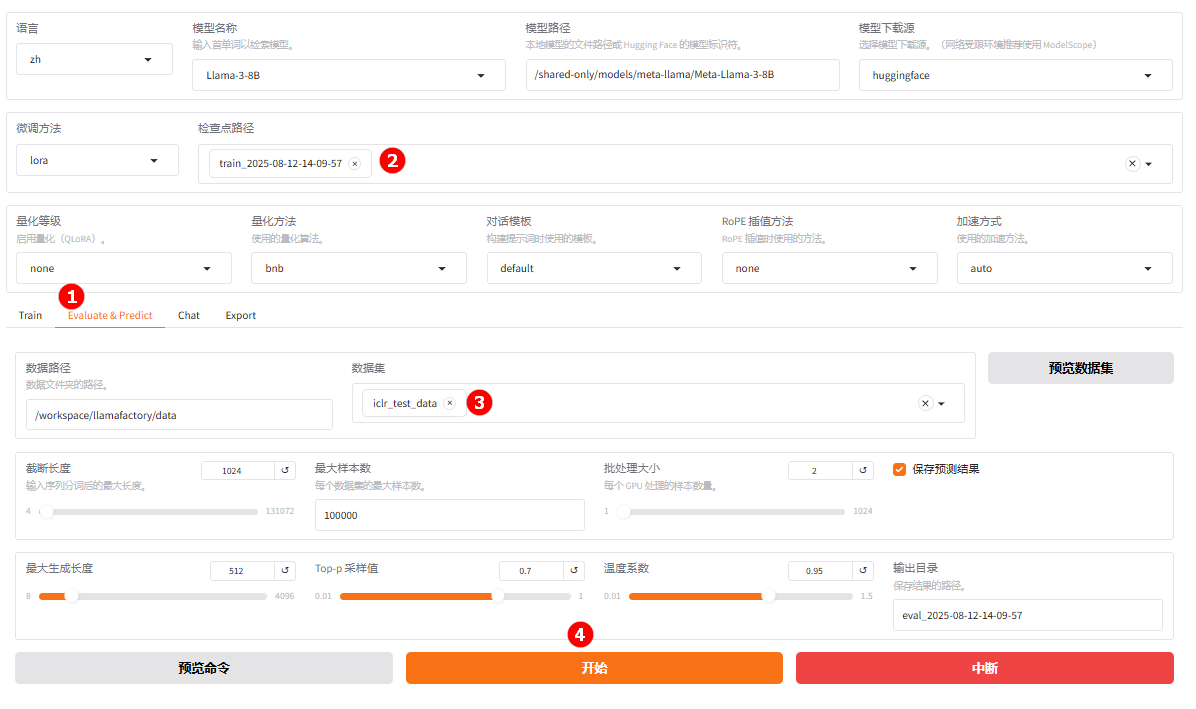Click the 输出目录 text field
This screenshot has height=709, width=1196.
pos(1027,615)
